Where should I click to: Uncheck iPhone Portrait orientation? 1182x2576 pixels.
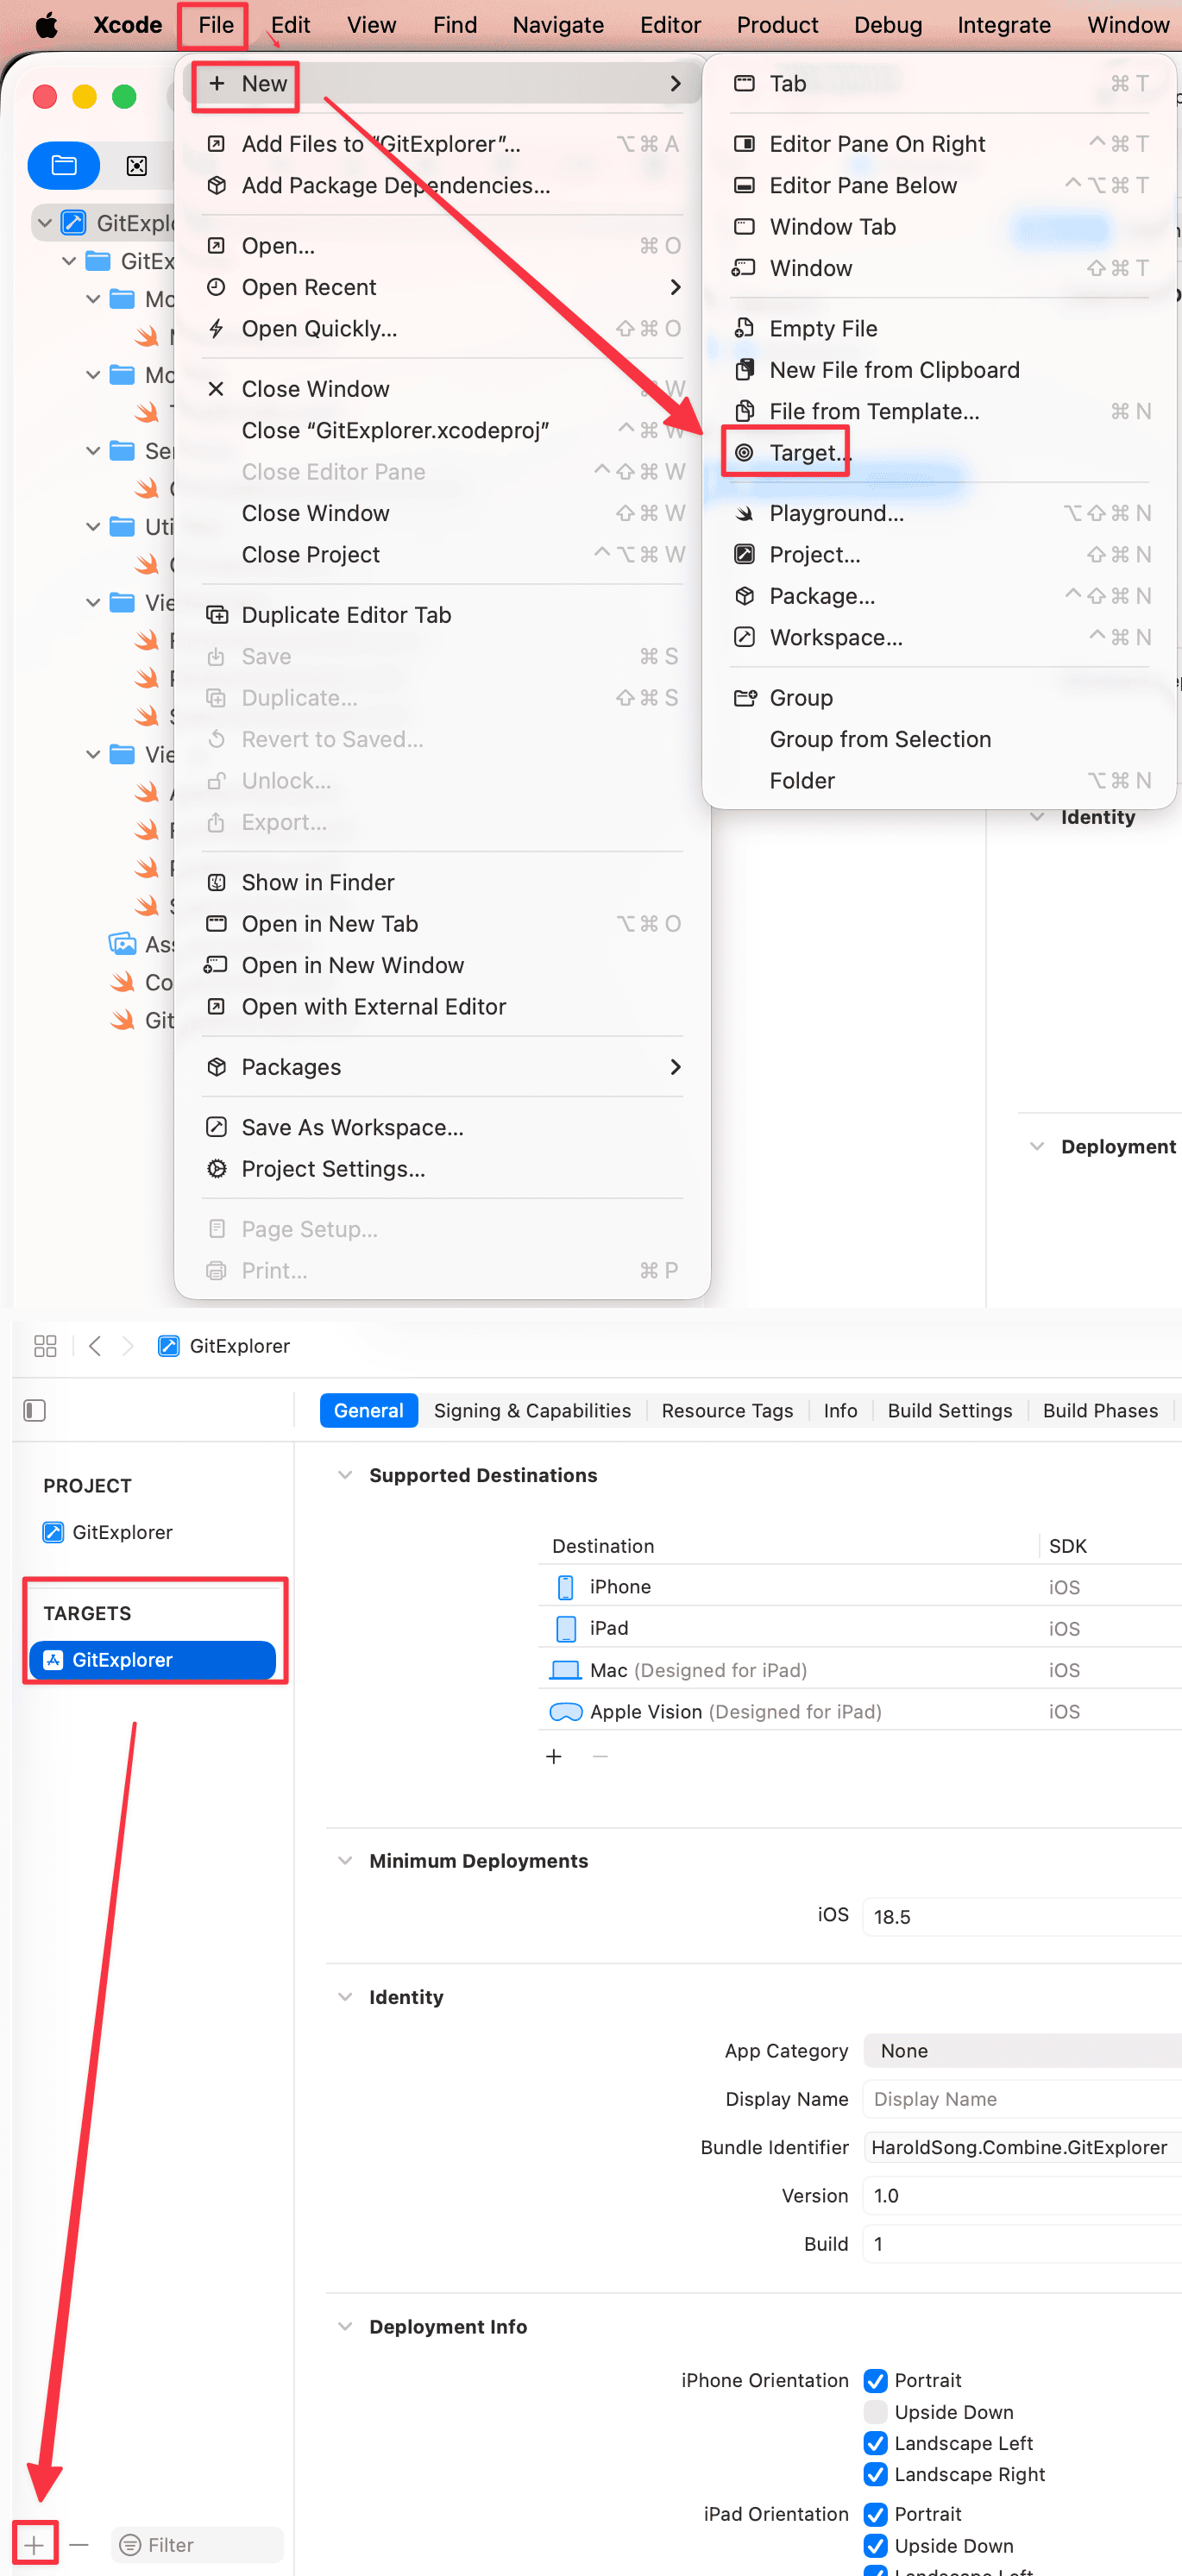[876, 2381]
